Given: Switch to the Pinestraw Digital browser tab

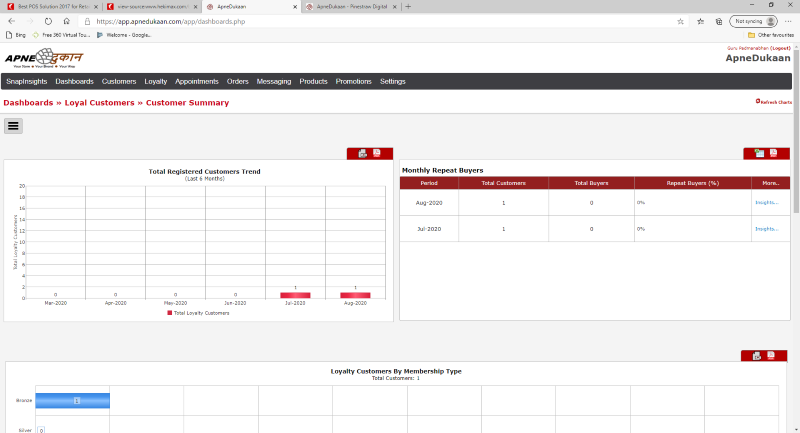Looking at the screenshot, I should click(352, 6).
